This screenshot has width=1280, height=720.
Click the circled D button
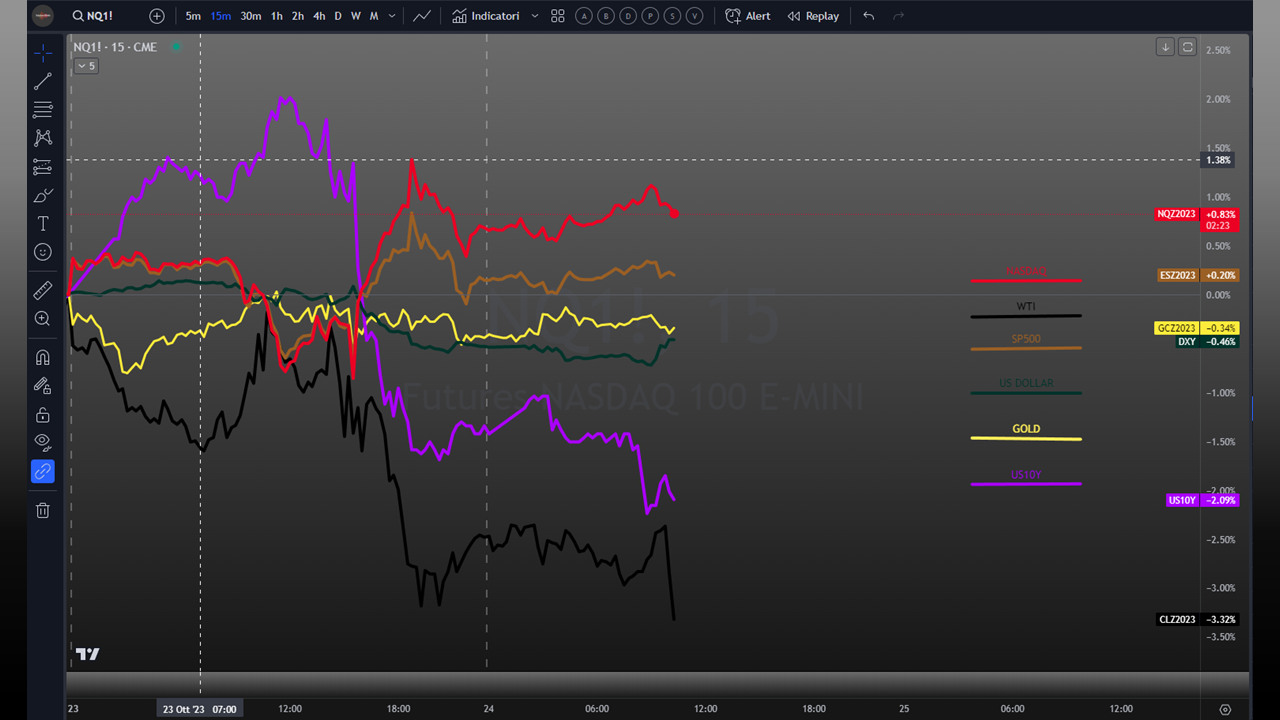628,16
